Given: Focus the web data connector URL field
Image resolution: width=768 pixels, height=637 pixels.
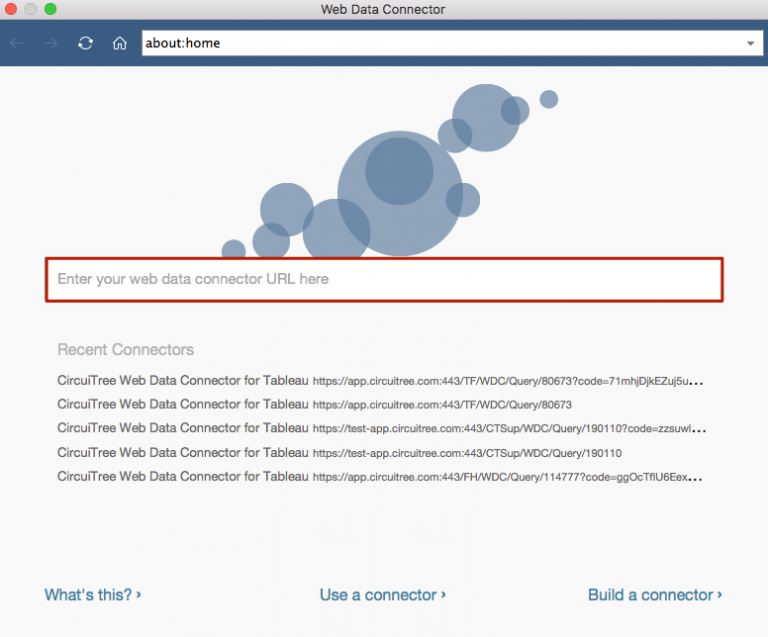Looking at the screenshot, I should [384, 279].
